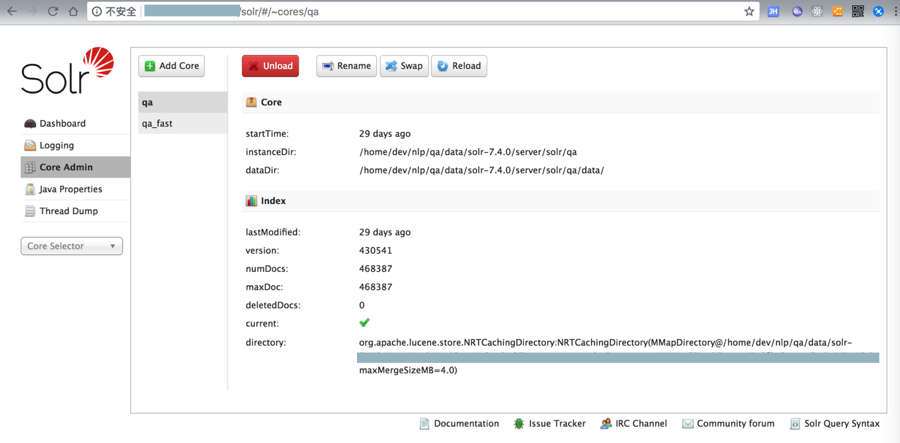The image size is (900, 443).
Task: Click the Logging icon in sidebar
Action: [30, 146]
